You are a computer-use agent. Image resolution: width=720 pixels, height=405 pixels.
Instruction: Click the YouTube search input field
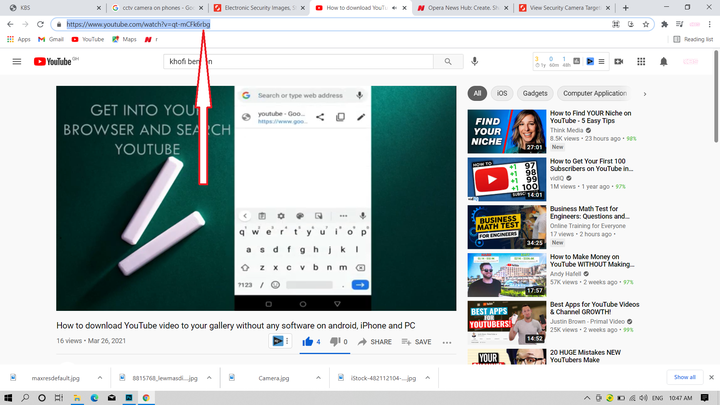click(x=298, y=62)
